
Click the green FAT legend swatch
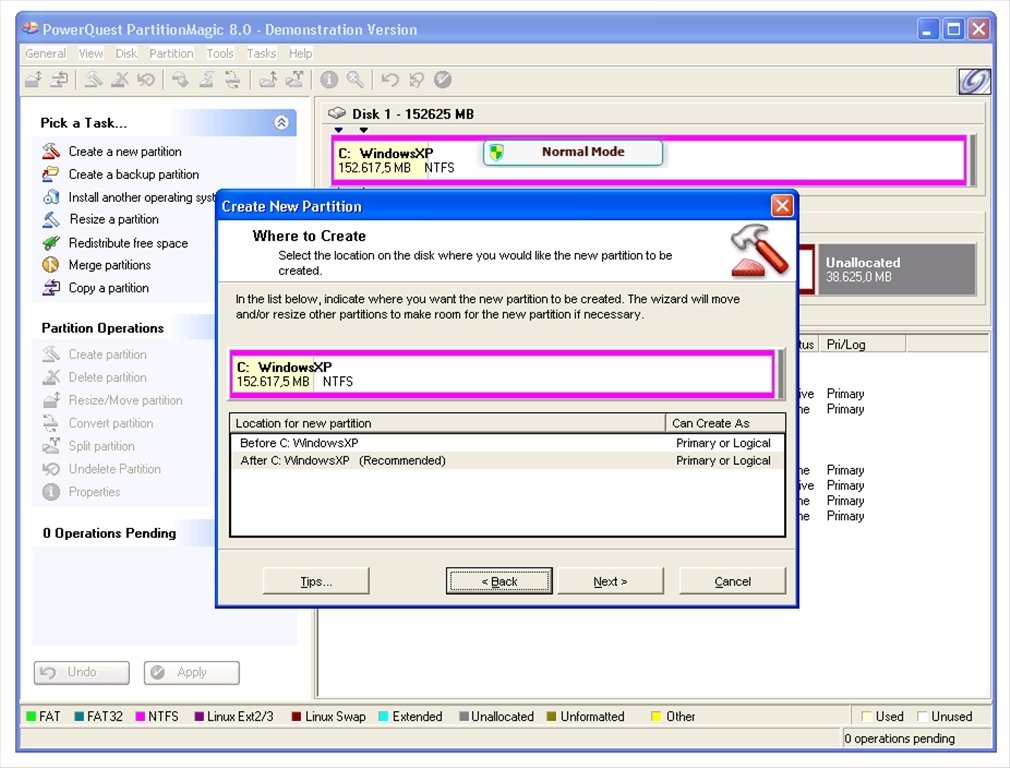pos(31,716)
